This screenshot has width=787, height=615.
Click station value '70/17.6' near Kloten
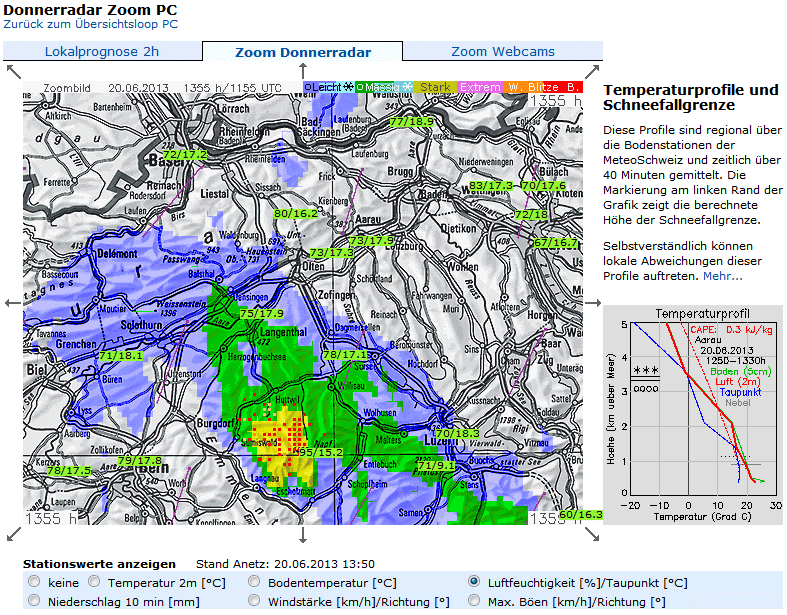pyautogui.click(x=544, y=185)
